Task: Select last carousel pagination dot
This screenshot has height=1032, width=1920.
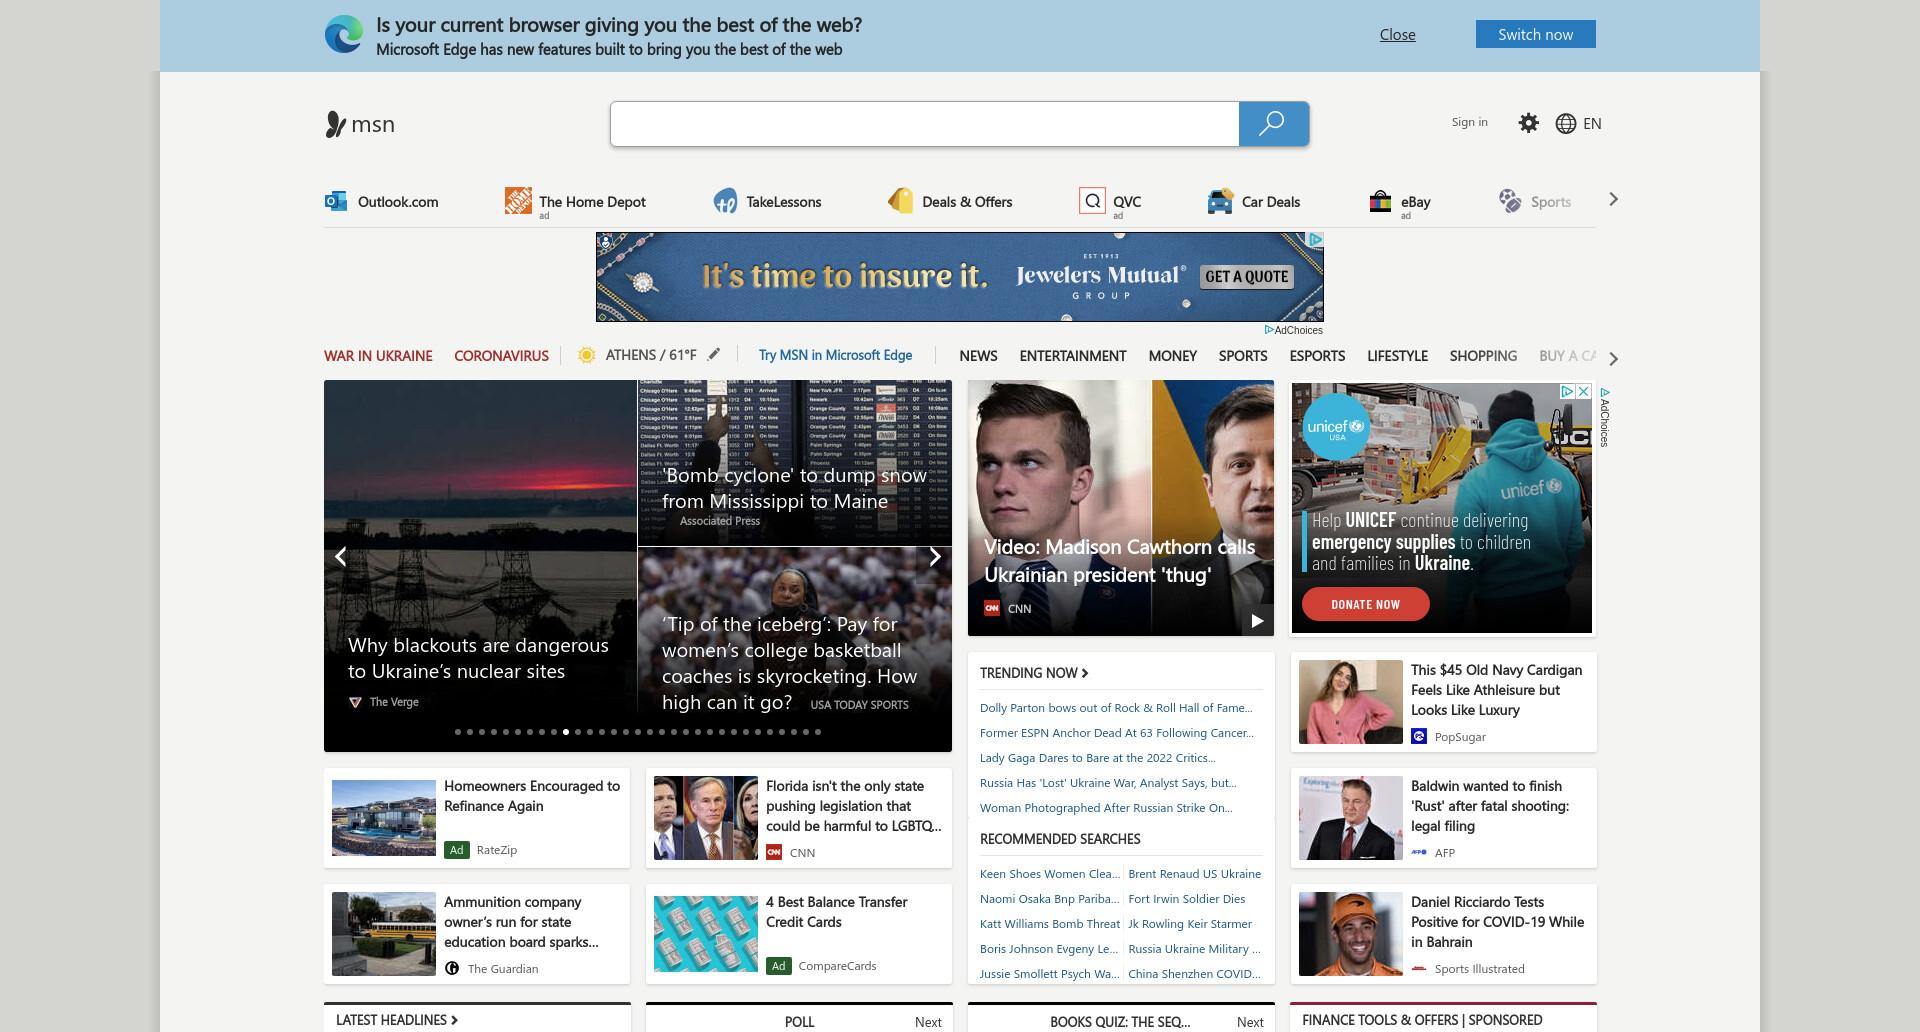Action: pyautogui.click(x=818, y=732)
